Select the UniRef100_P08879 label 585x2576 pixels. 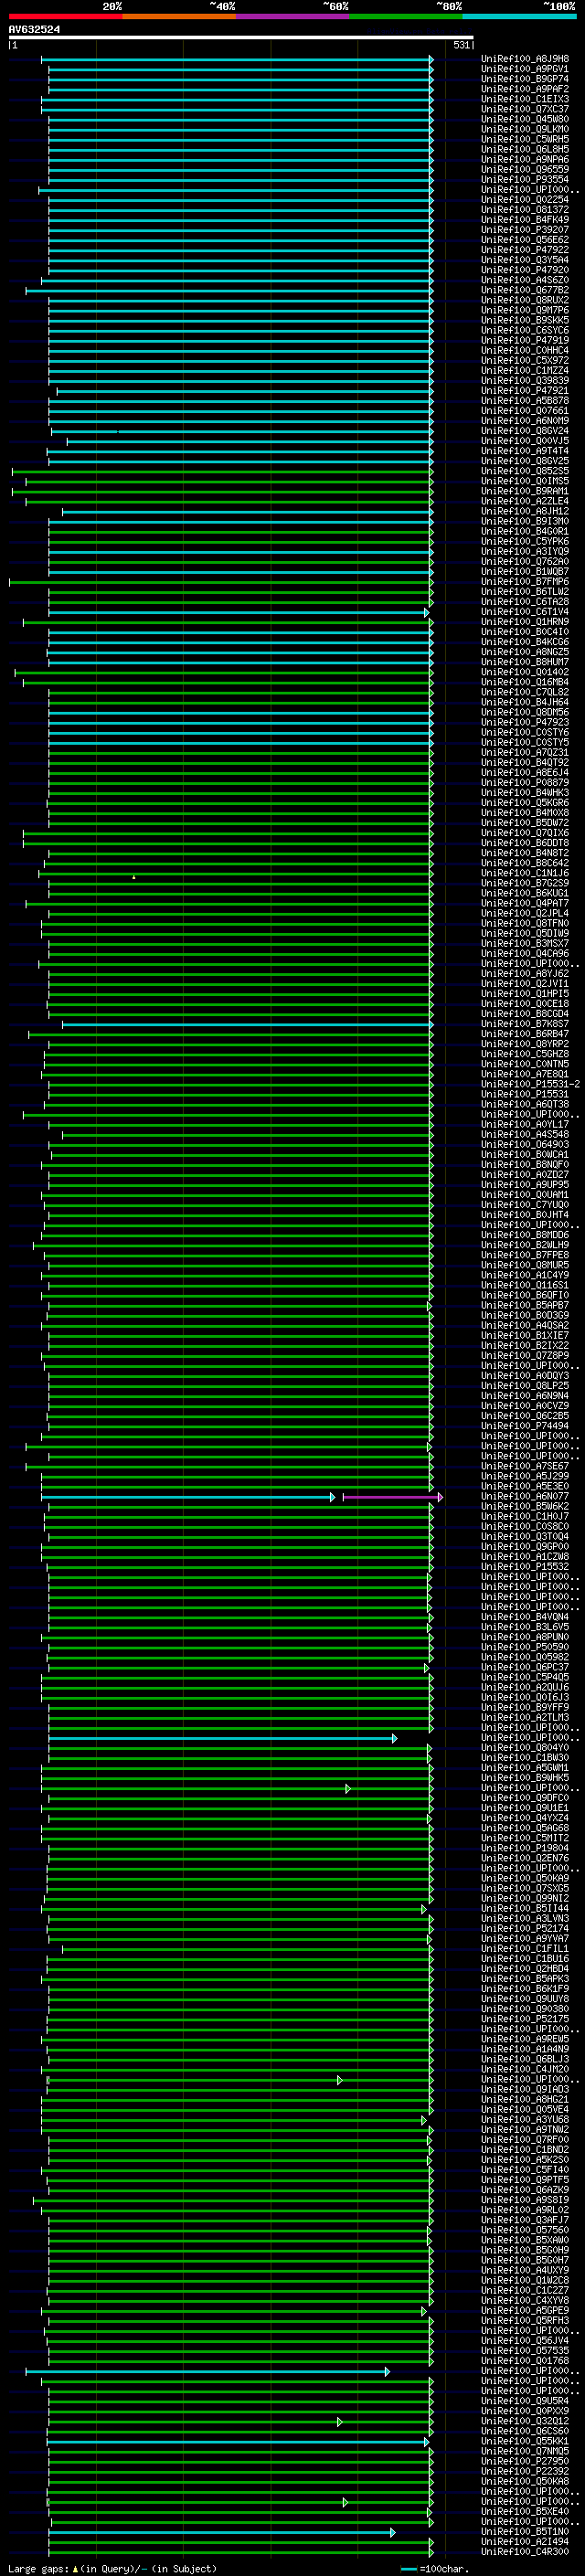coord(525,782)
